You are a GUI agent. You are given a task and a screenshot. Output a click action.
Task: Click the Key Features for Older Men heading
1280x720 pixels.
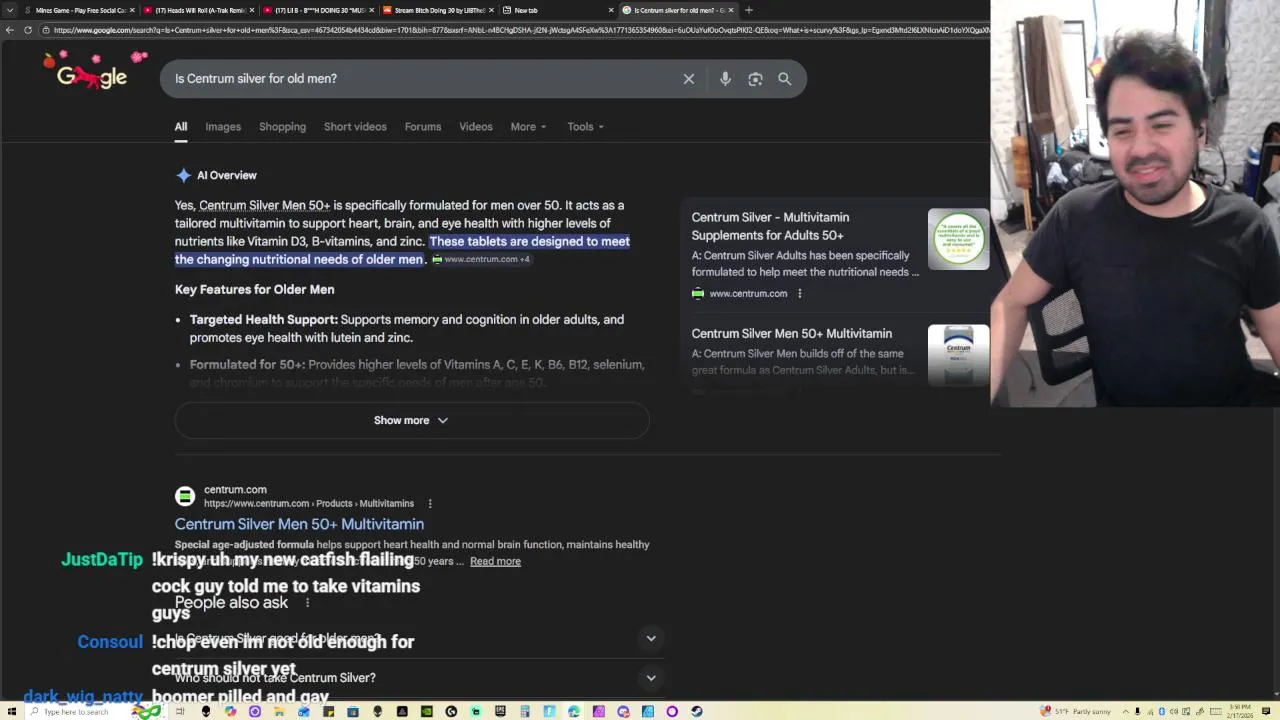coord(254,290)
